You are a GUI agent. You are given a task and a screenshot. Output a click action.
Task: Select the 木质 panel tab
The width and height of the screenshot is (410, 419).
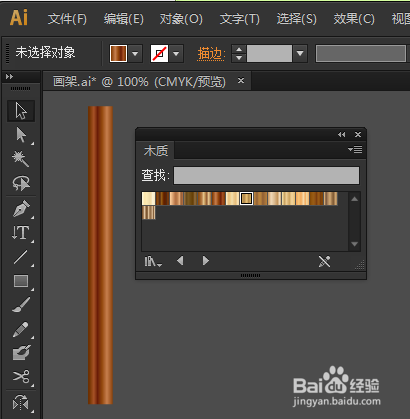coord(156,151)
